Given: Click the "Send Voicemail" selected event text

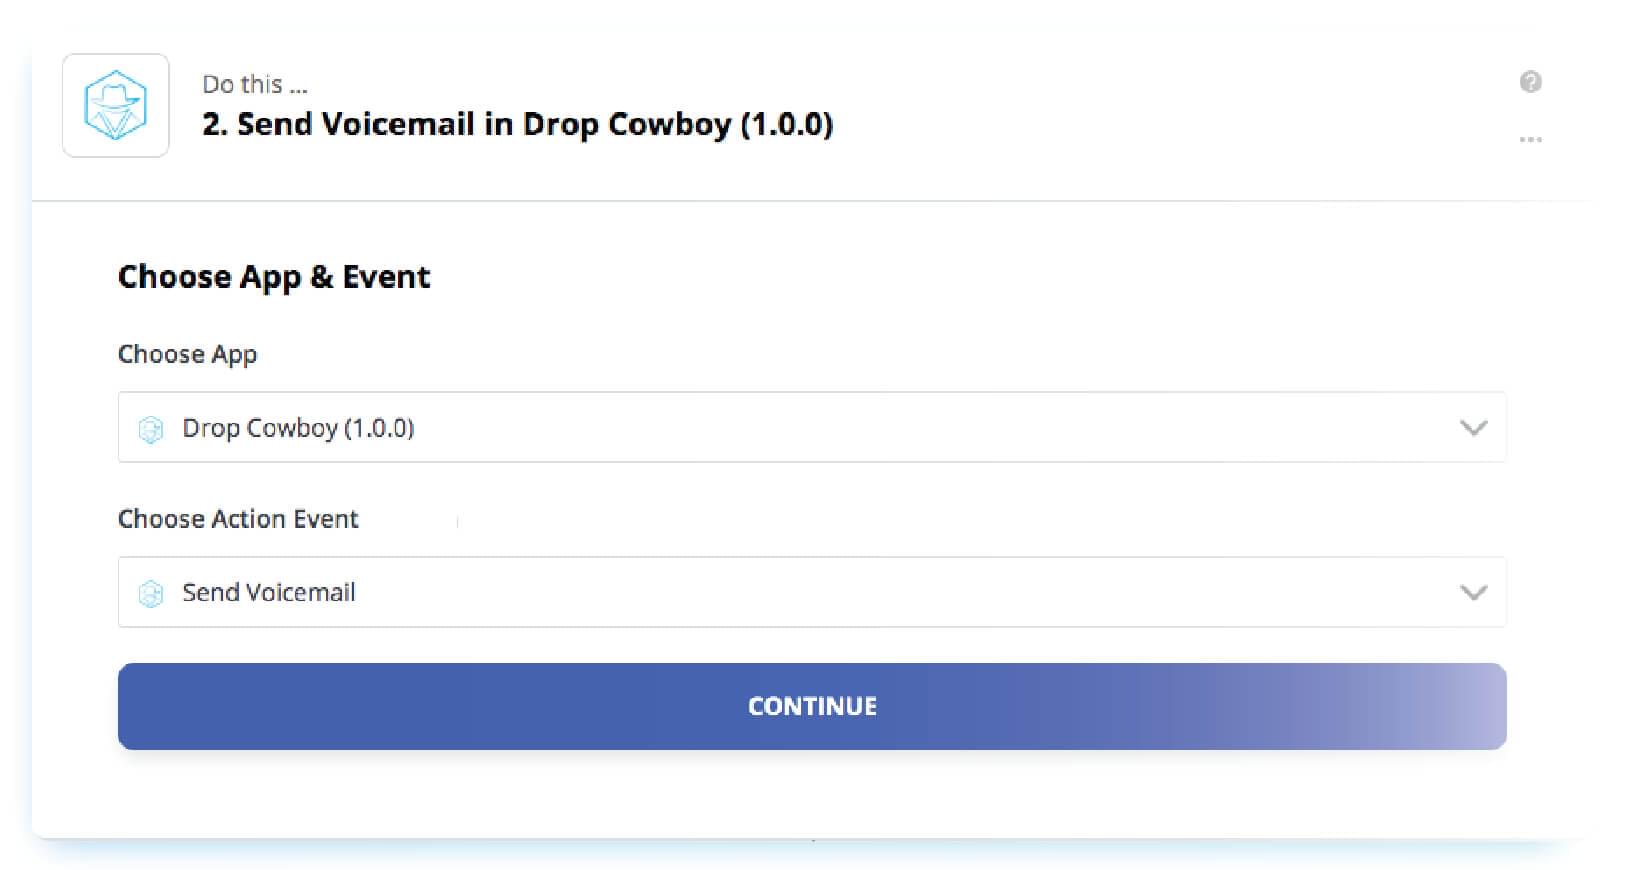Looking at the screenshot, I should (268, 593).
